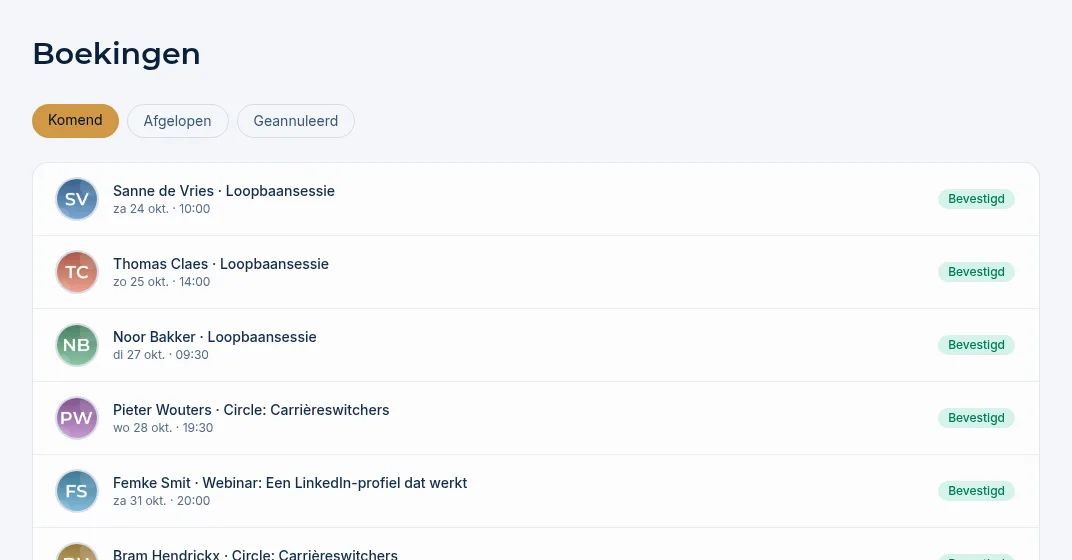Image resolution: width=1072 pixels, height=560 pixels.
Task: Click Noor Bakker NB avatar
Action: [x=77, y=345]
